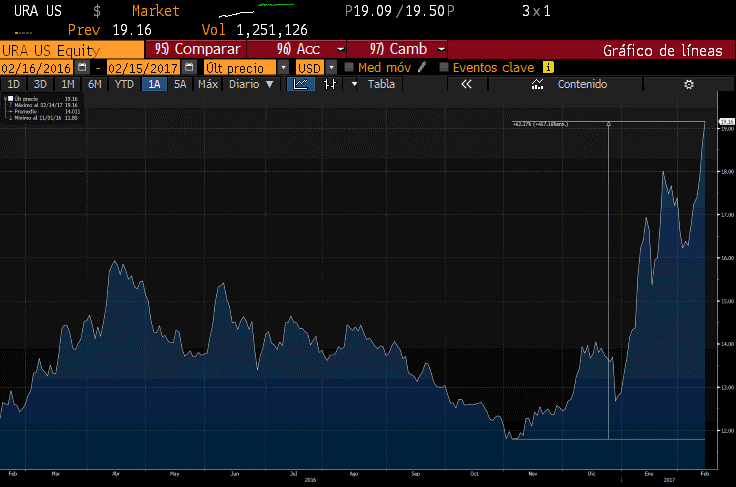Click the Eventos clave info icon

pos(548,67)
